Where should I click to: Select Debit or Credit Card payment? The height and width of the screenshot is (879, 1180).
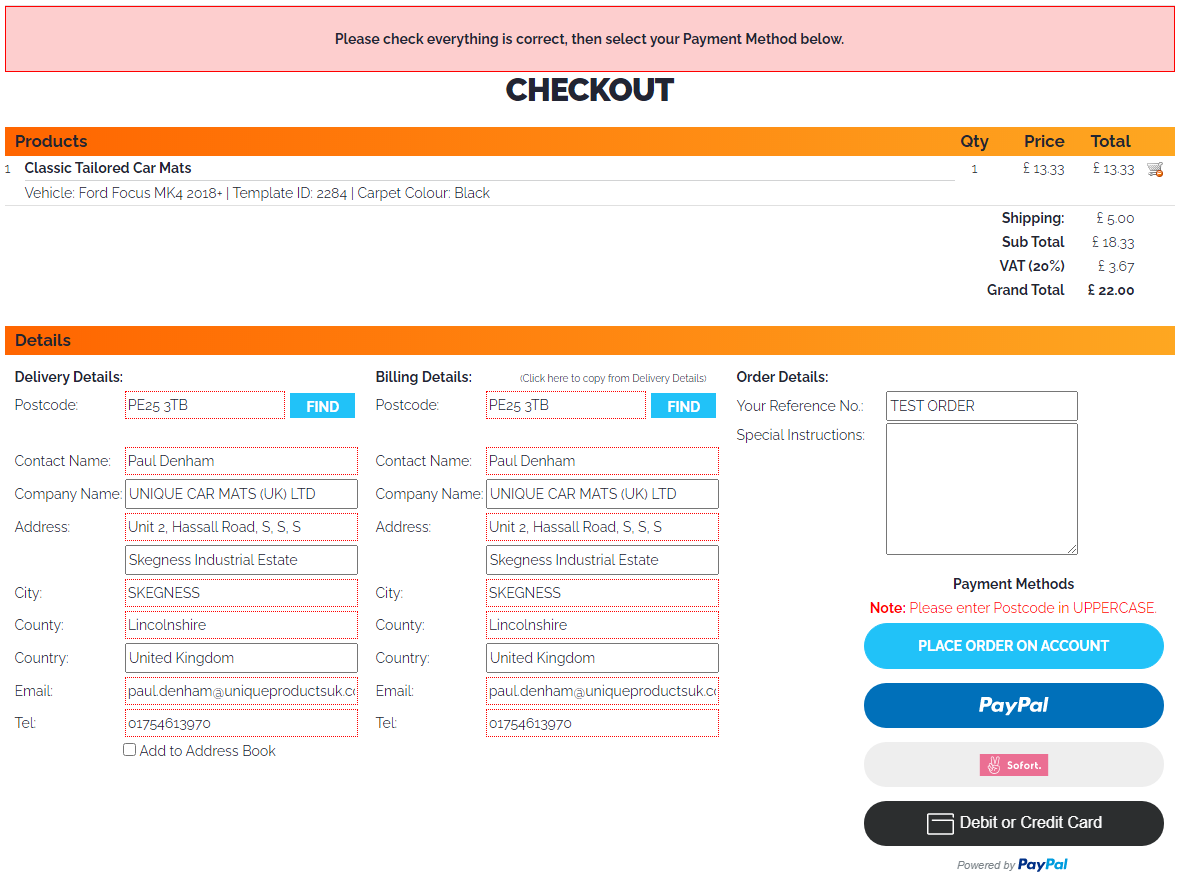click(1013, 823)
